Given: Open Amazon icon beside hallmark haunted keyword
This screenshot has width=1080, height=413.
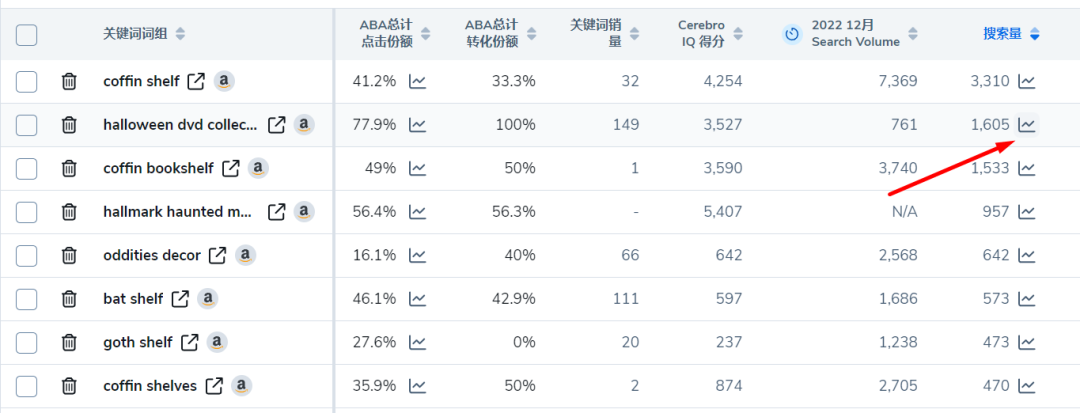Looking at the screenshot, I should click(304, 211).
